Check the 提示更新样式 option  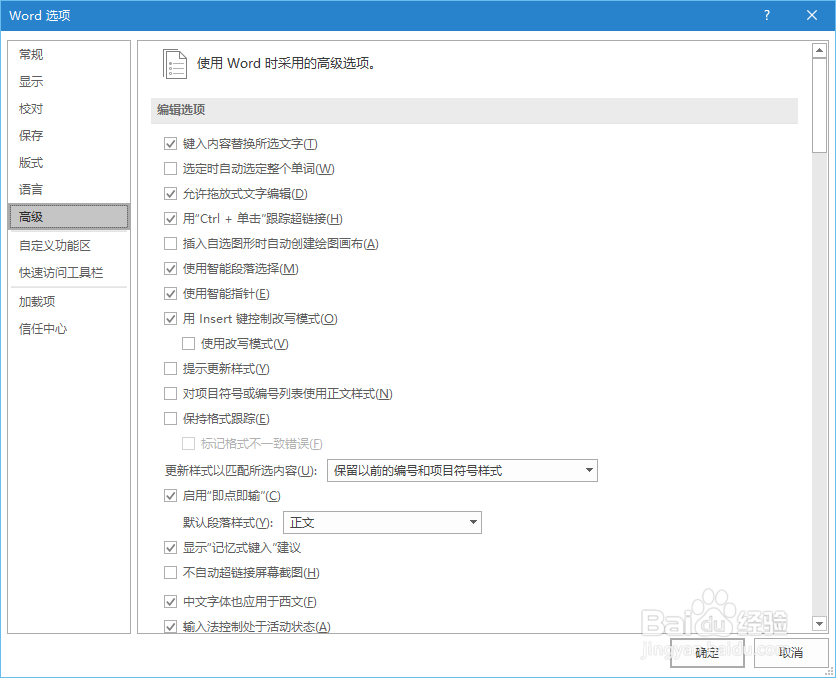tap(171, 368)
